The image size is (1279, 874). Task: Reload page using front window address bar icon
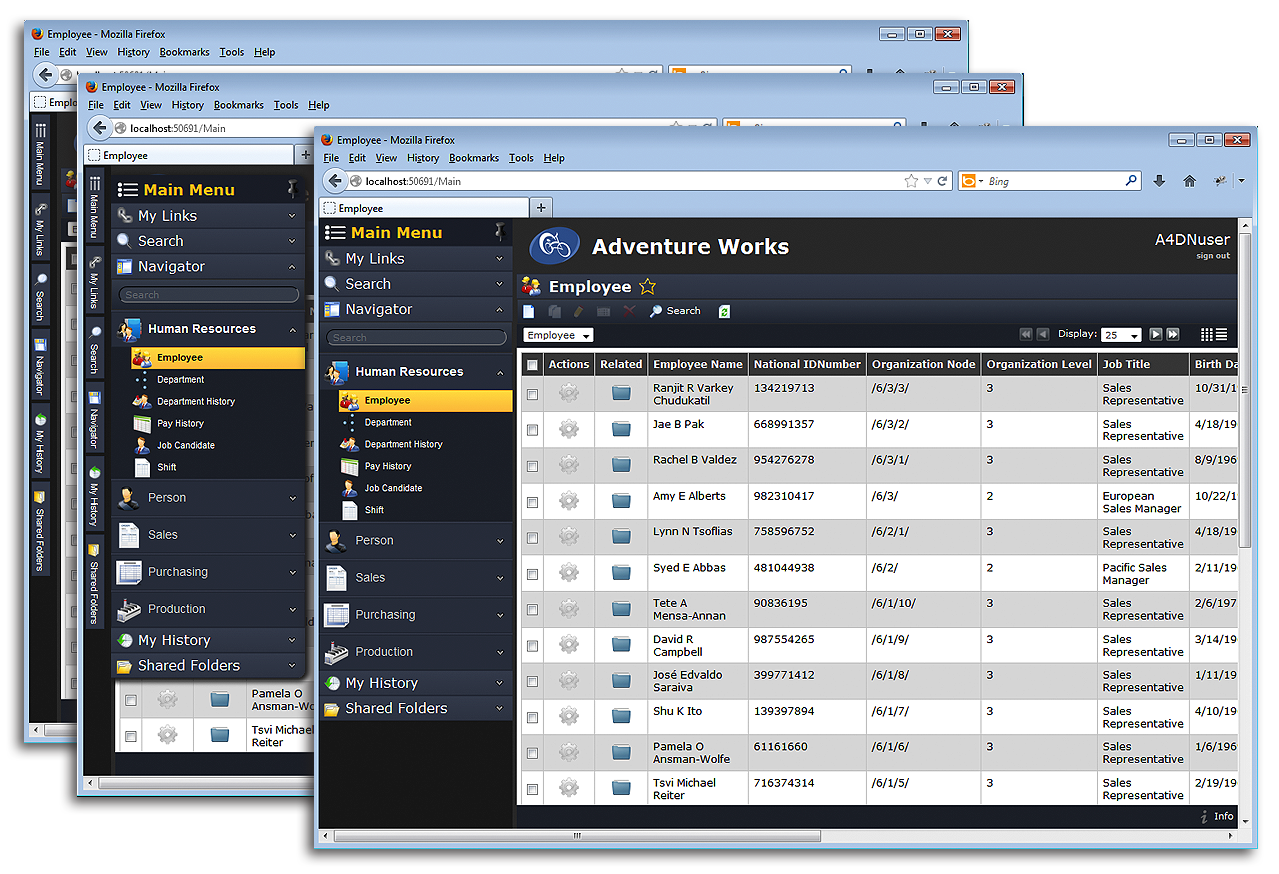[x=942, y=181]
